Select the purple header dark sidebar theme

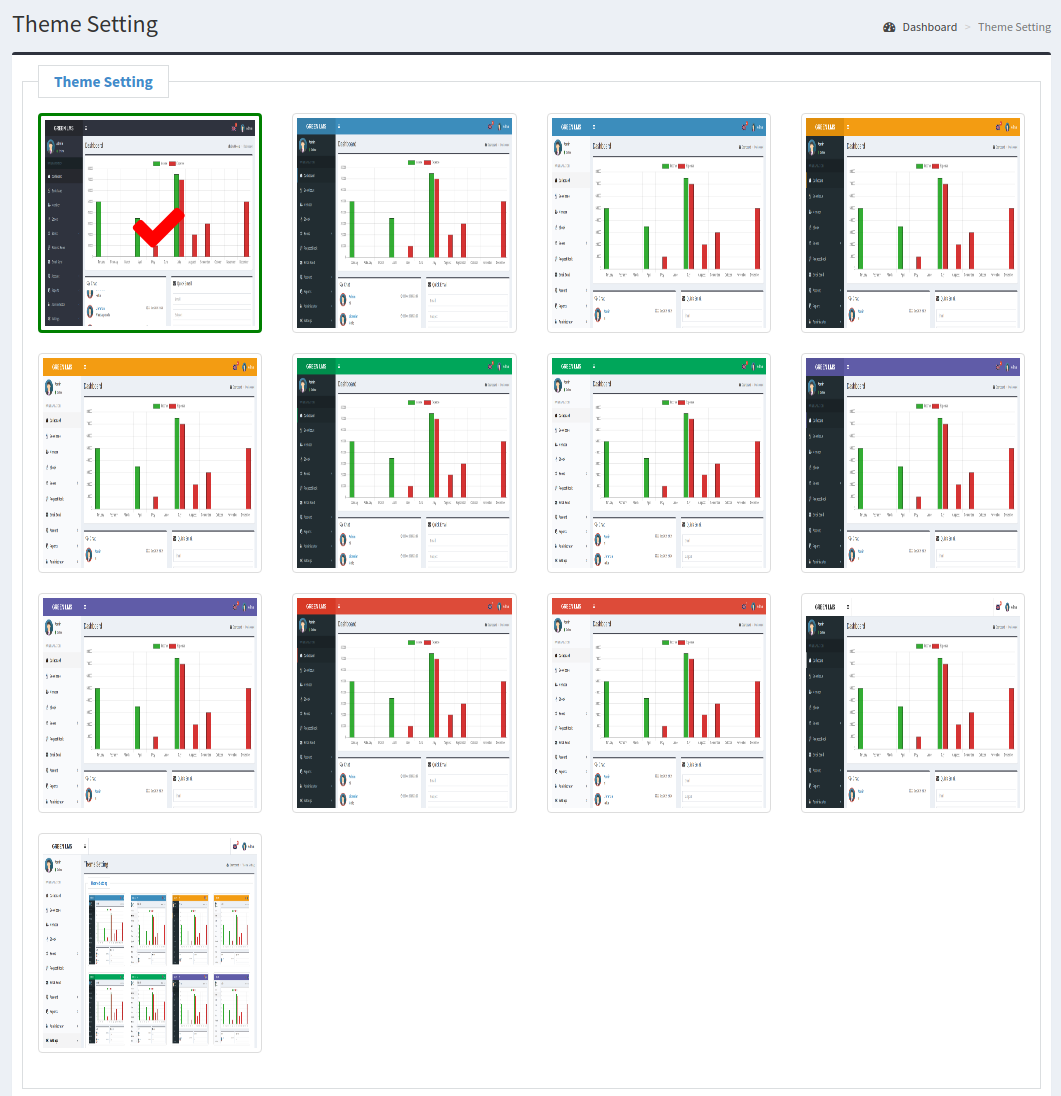[x=913, y=463]
